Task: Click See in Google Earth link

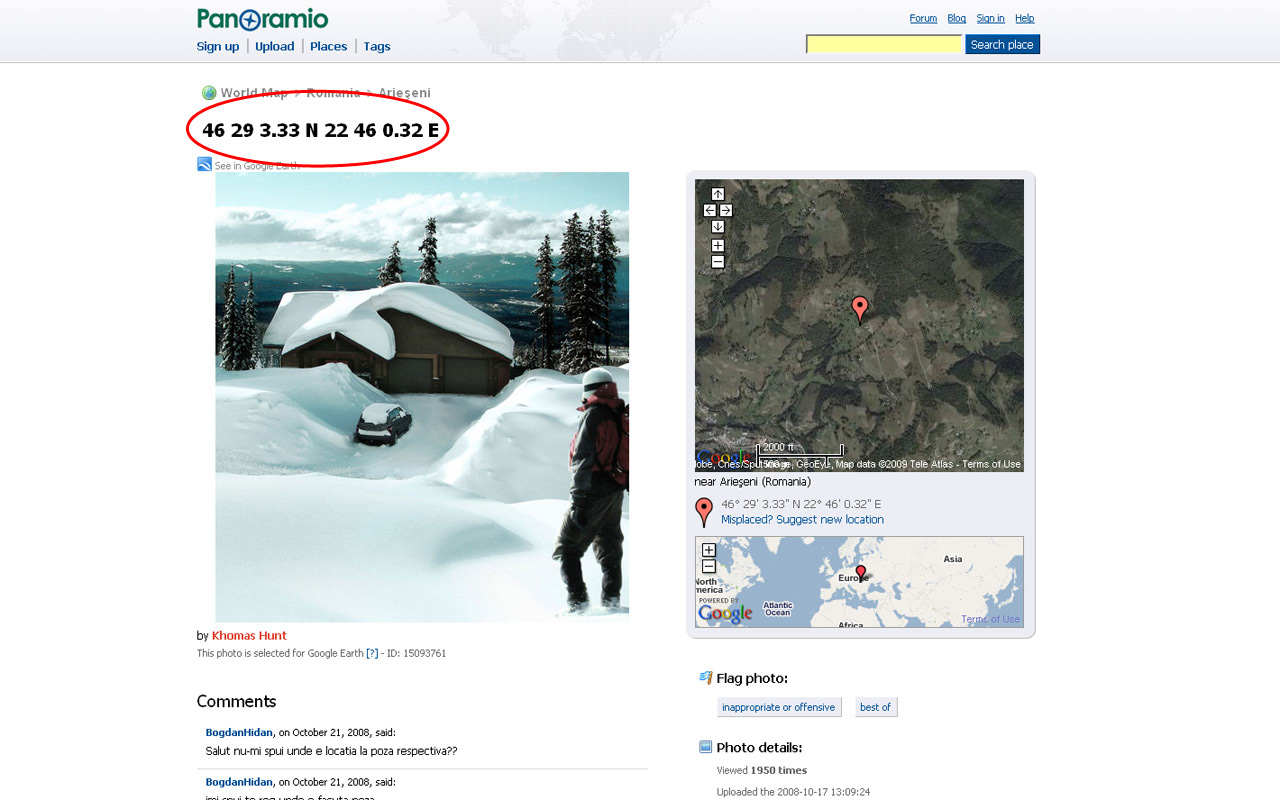Action: click(x=257, y=166)
